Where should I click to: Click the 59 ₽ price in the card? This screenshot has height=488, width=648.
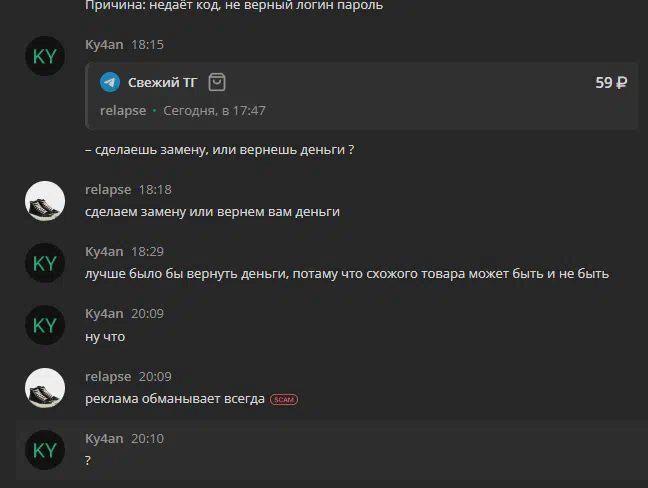pos(611,83)
